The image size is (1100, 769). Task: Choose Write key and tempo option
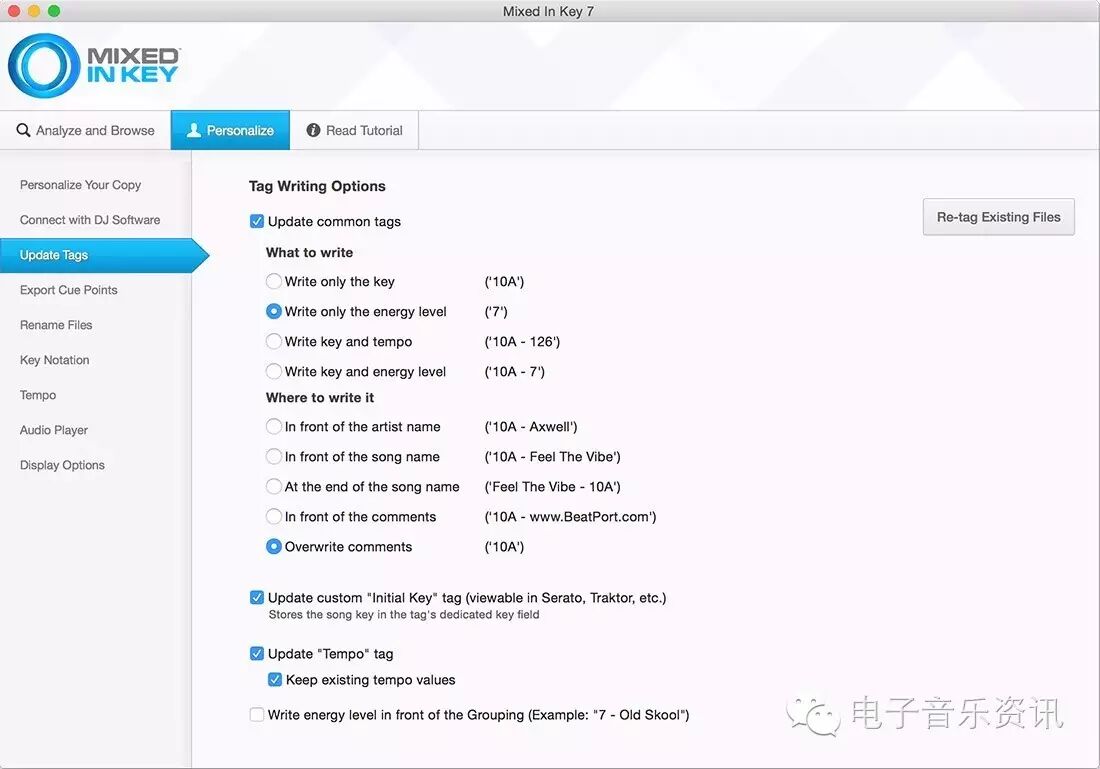coord(274,342)
